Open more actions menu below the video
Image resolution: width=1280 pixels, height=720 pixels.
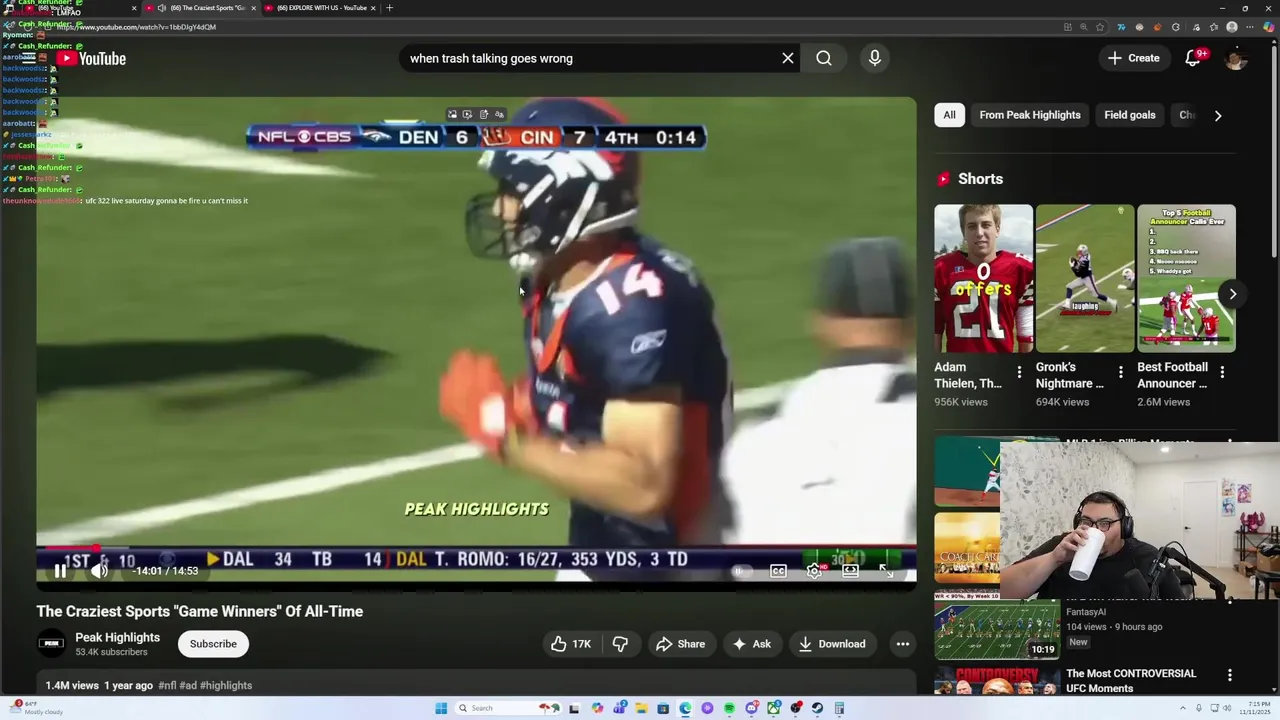903,644
